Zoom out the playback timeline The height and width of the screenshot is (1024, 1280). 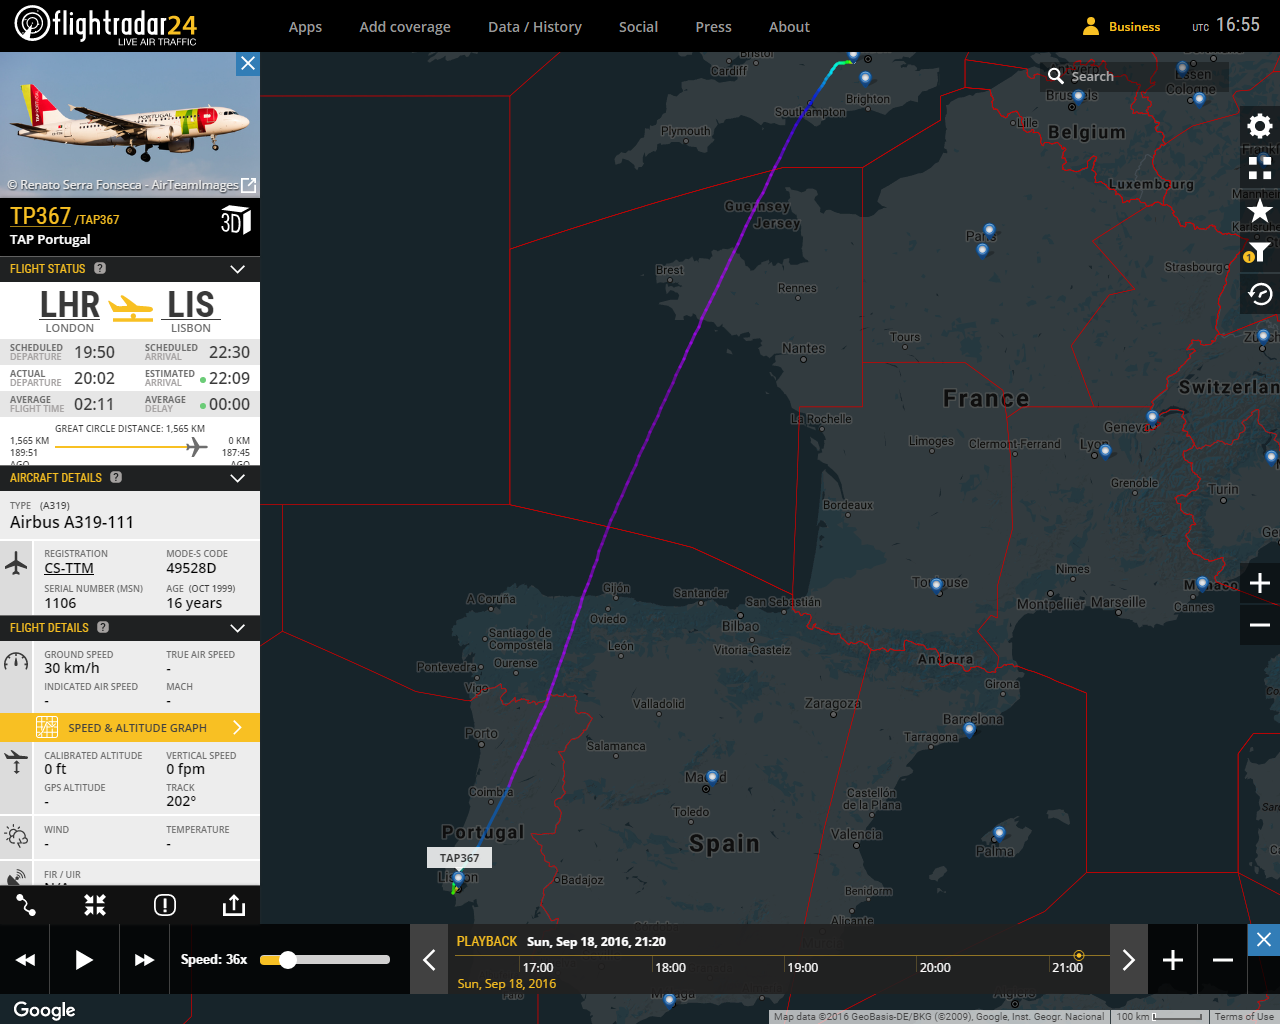[1223, 960]
